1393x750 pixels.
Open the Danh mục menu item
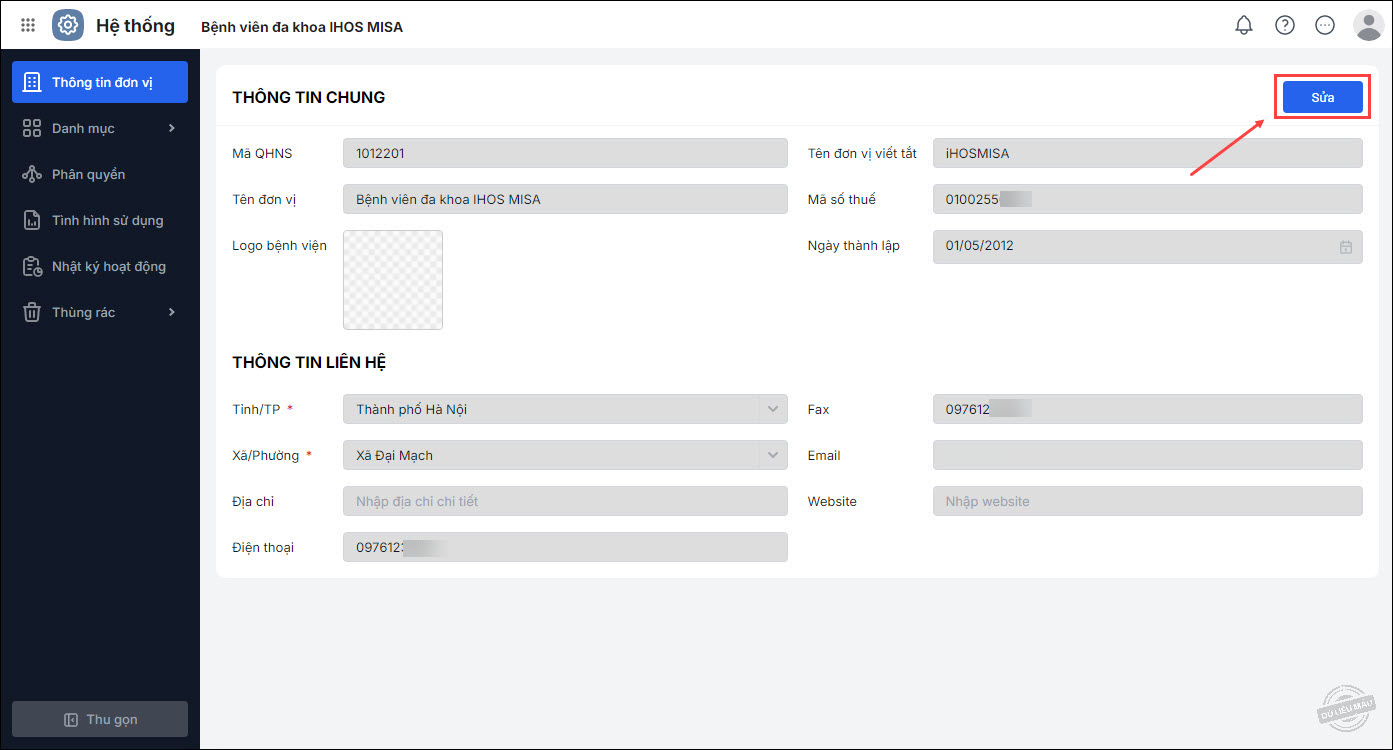tap(100, 128)
